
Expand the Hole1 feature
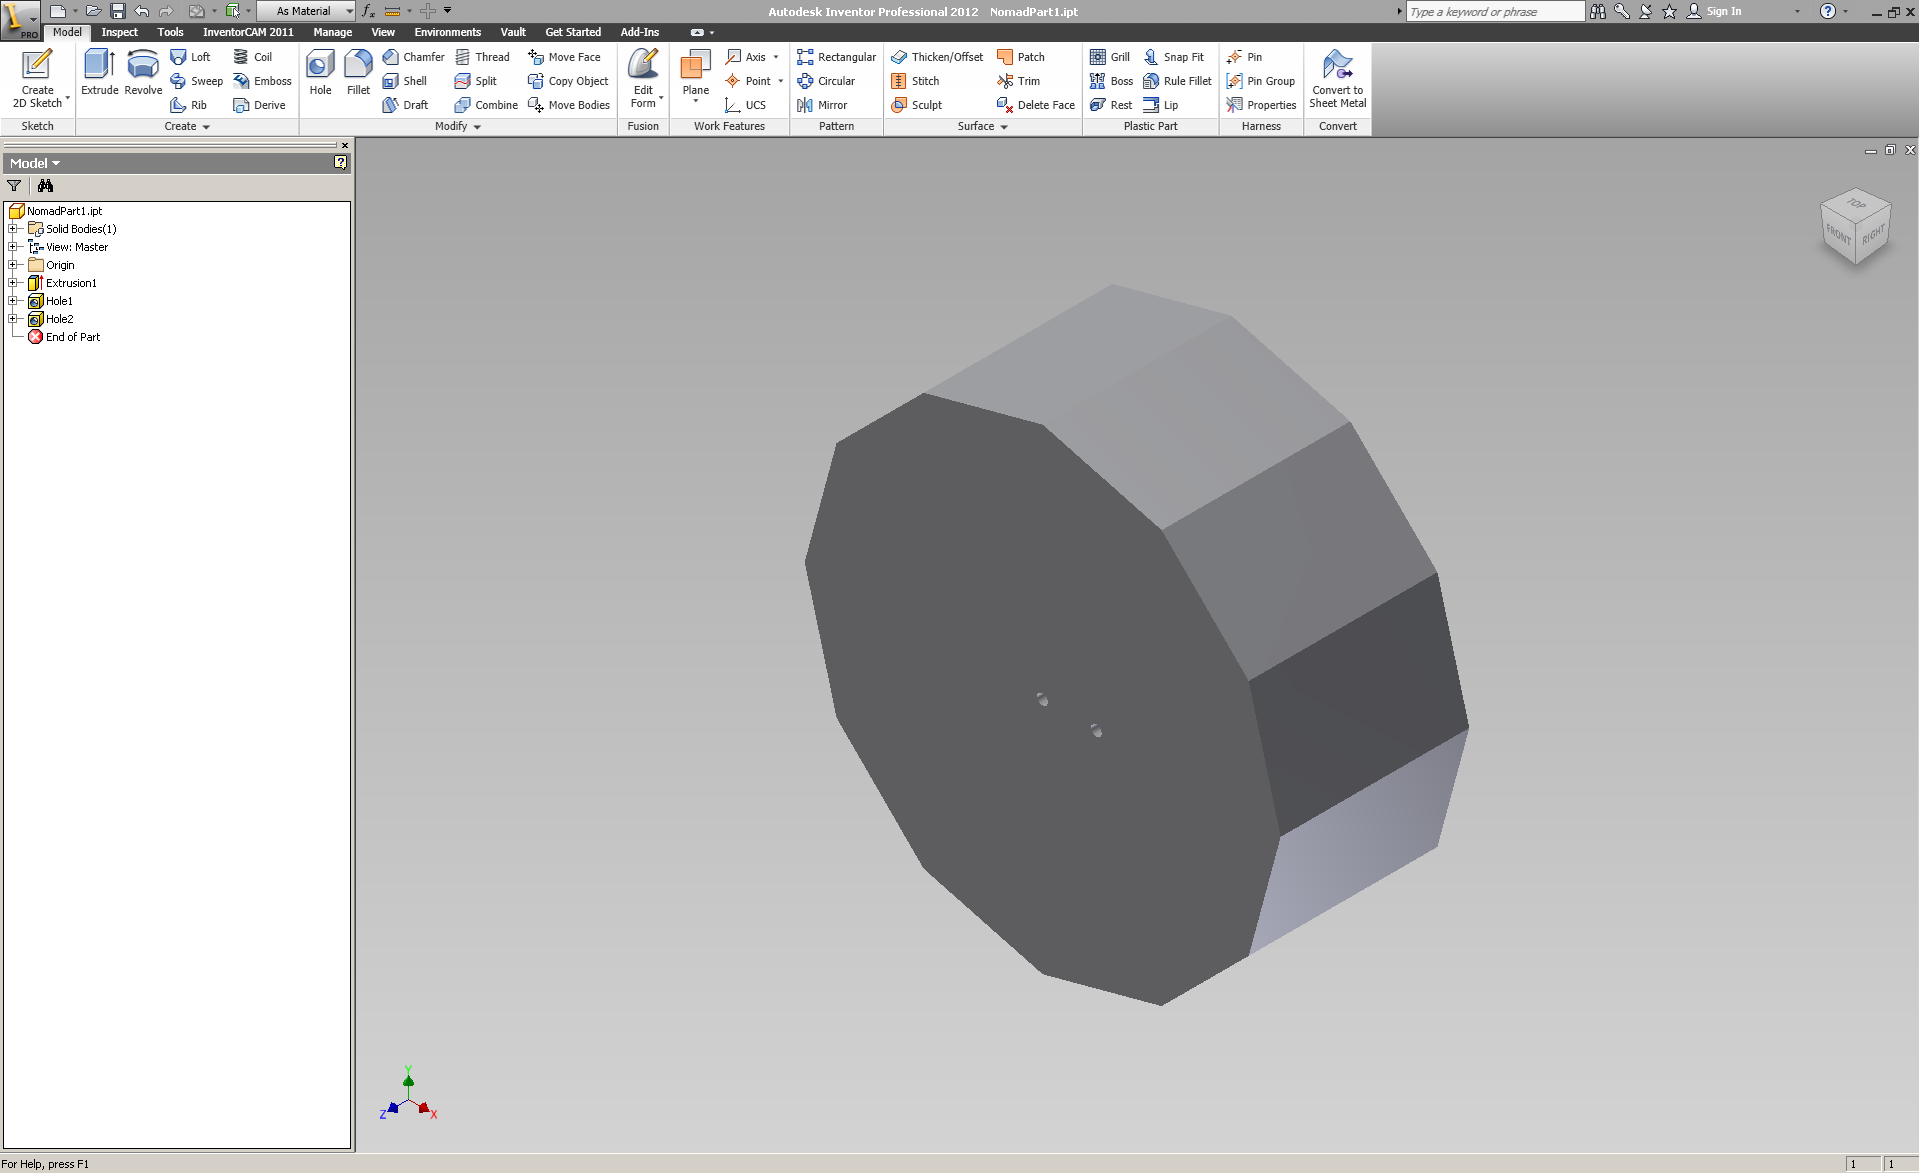pyautogui.click(x=13, y=301)
